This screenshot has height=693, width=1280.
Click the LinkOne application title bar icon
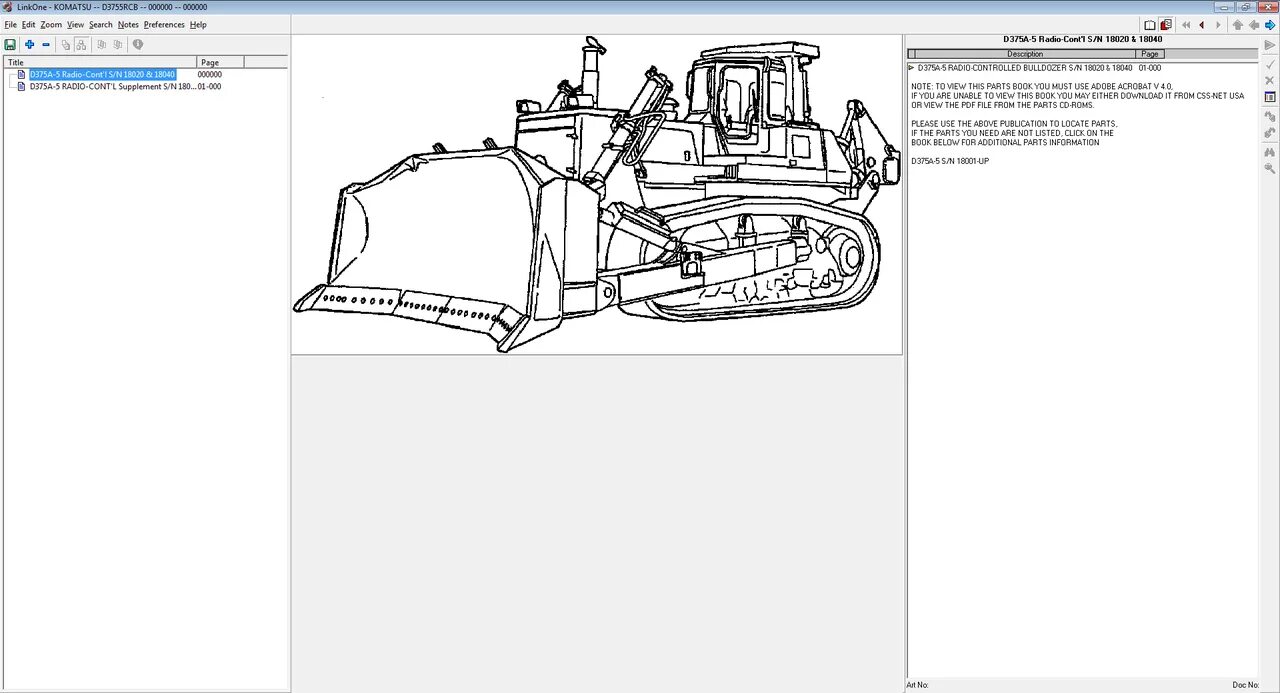[8, 7]
